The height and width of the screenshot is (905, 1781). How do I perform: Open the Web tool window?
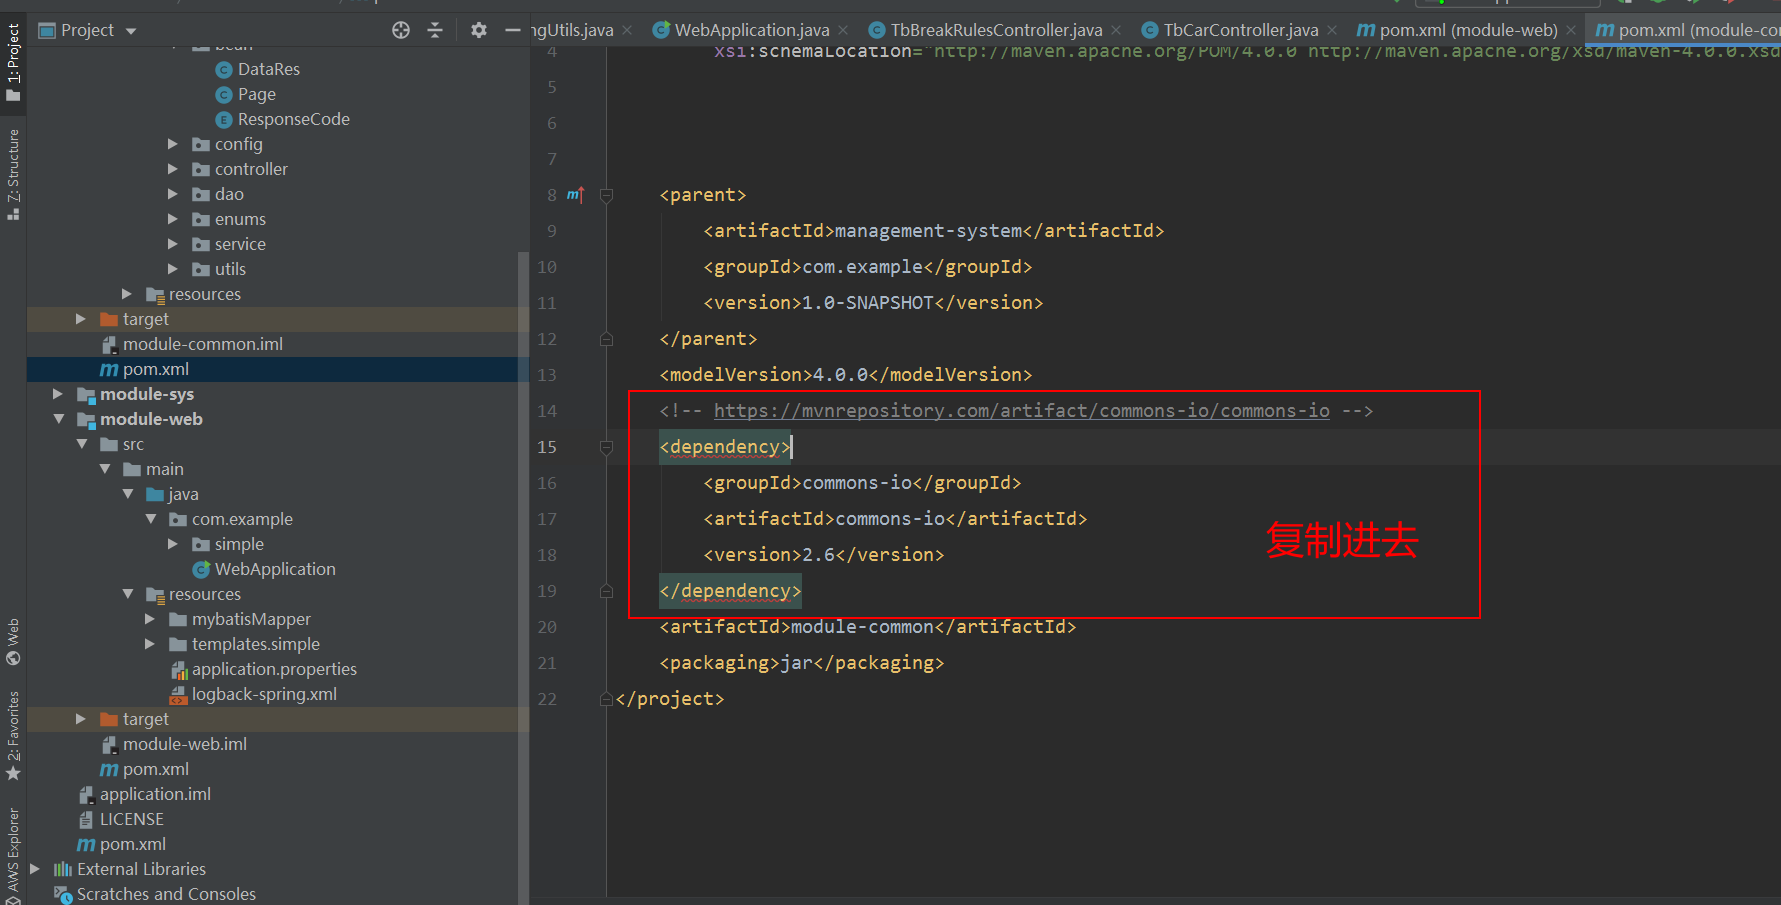click(x=13, y=642)
